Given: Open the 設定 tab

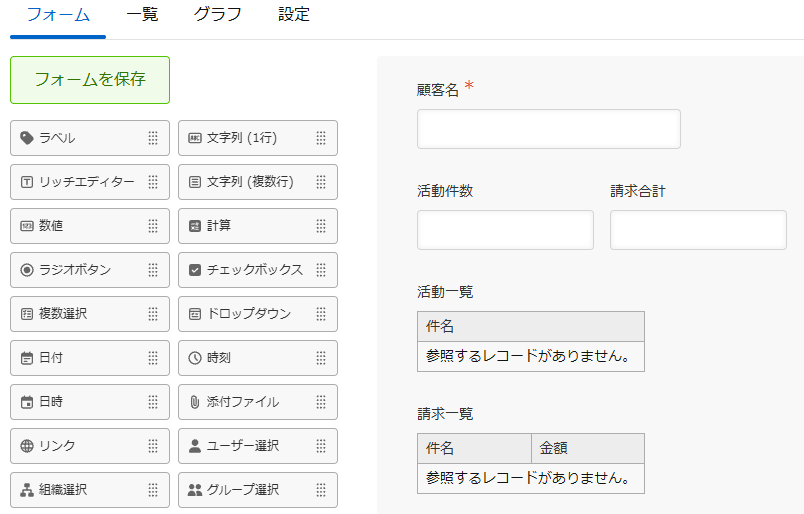Looking at the screenshot, I should click(x=294, y=15).
